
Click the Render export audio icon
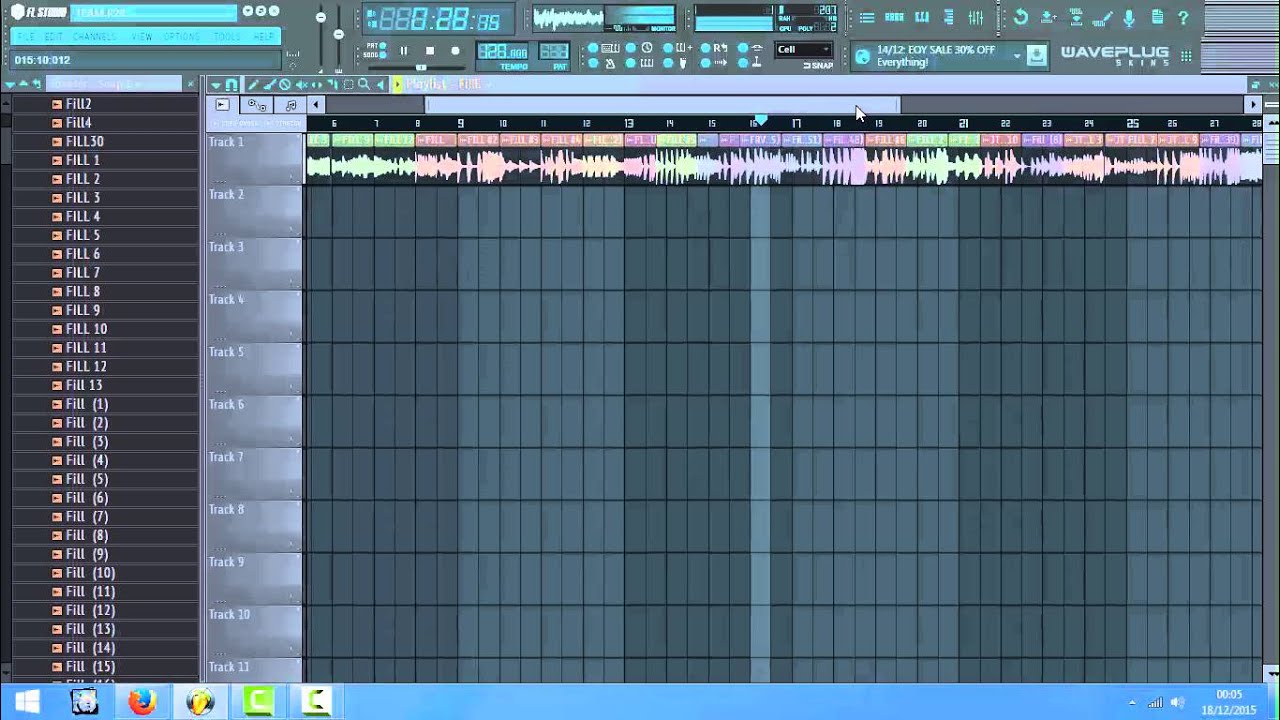point(1076,16)
